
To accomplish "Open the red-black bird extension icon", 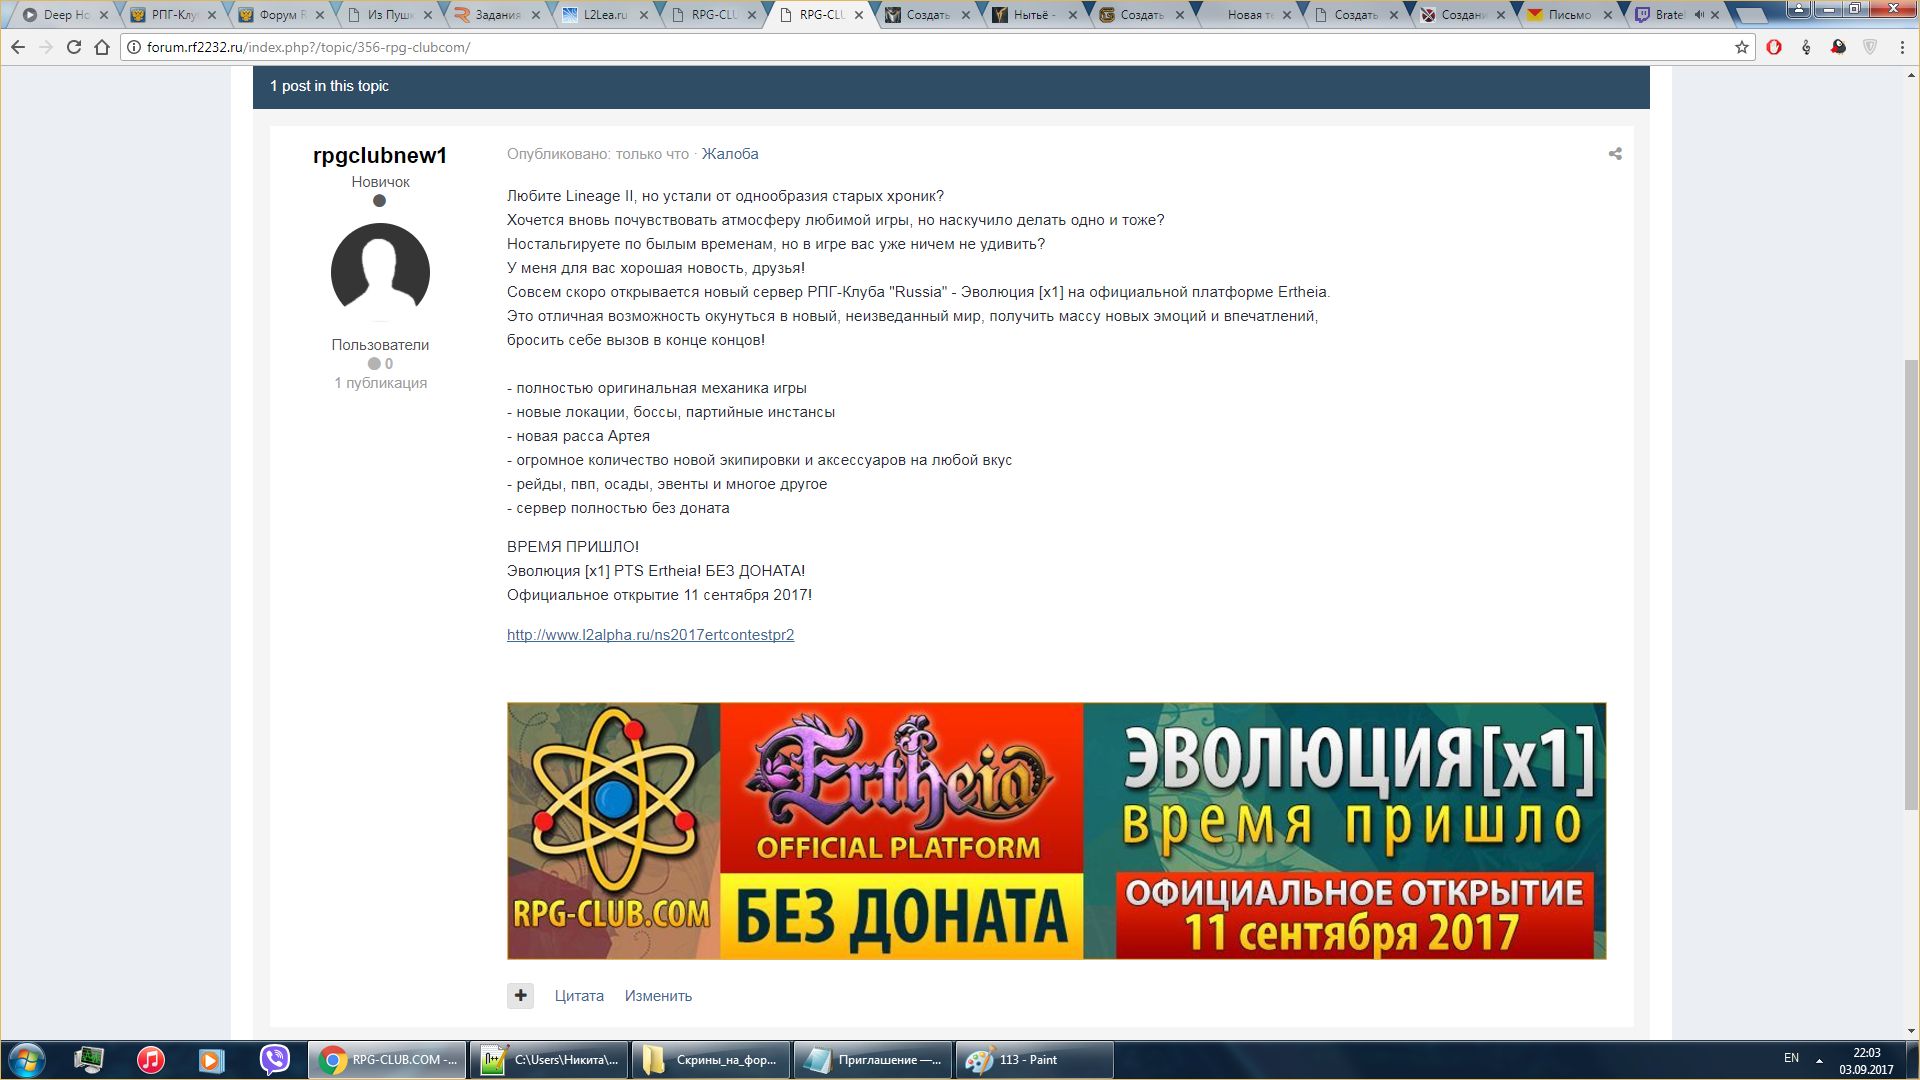I will point(1838,47).
